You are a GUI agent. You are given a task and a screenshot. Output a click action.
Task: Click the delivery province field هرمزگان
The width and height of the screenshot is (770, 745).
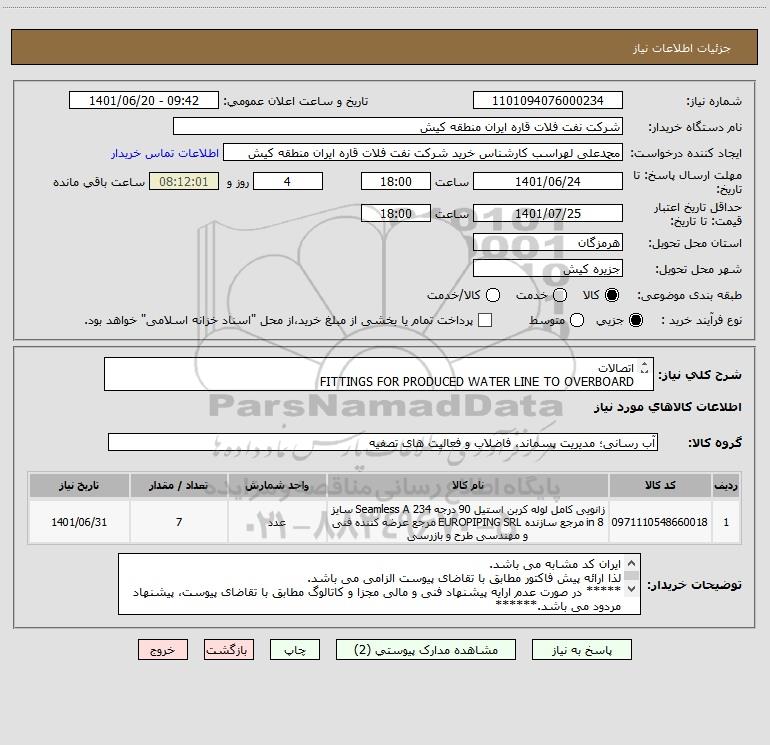[x=548, y=242]
